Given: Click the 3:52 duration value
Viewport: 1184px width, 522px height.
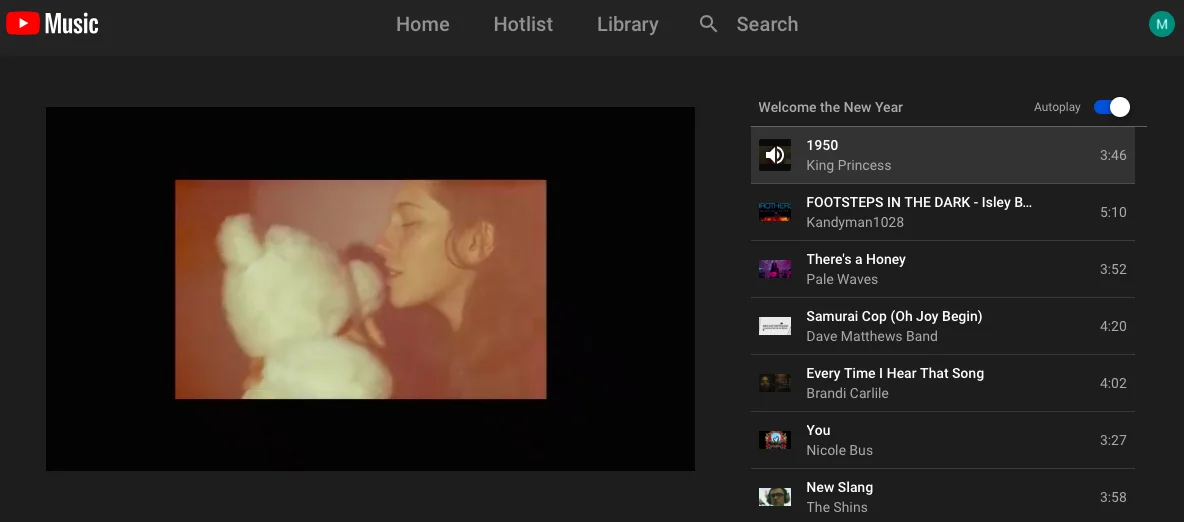Looking at the screenshot, I should (x=1113, y=270).
